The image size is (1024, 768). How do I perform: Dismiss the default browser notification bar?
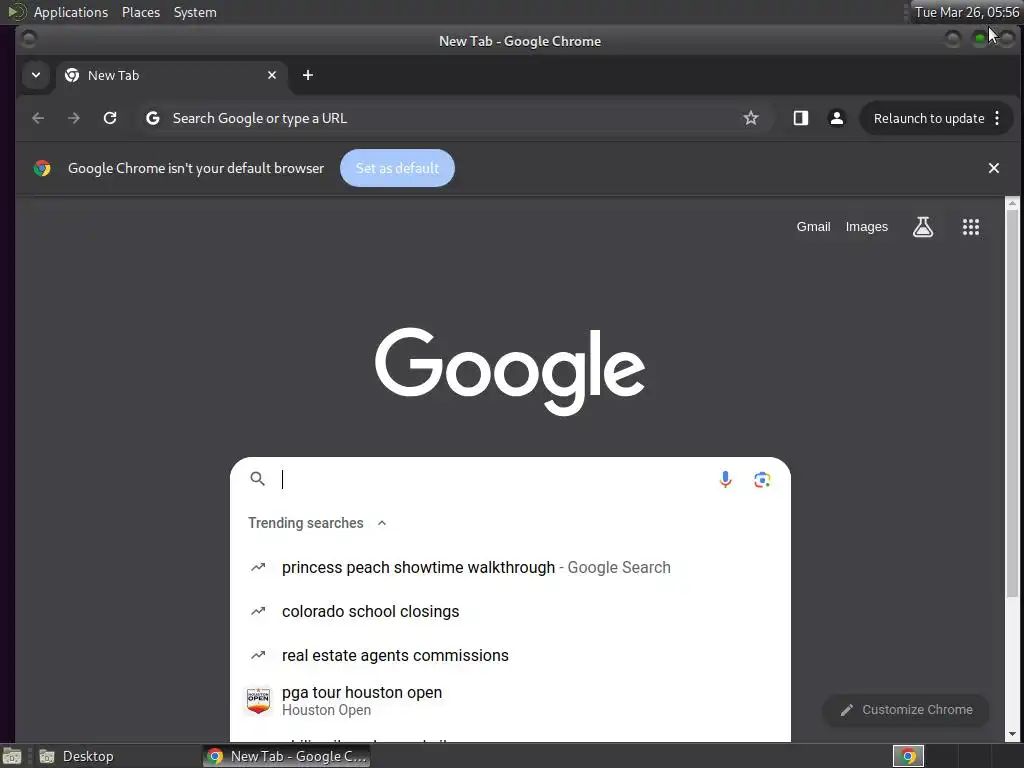point(994,168)
